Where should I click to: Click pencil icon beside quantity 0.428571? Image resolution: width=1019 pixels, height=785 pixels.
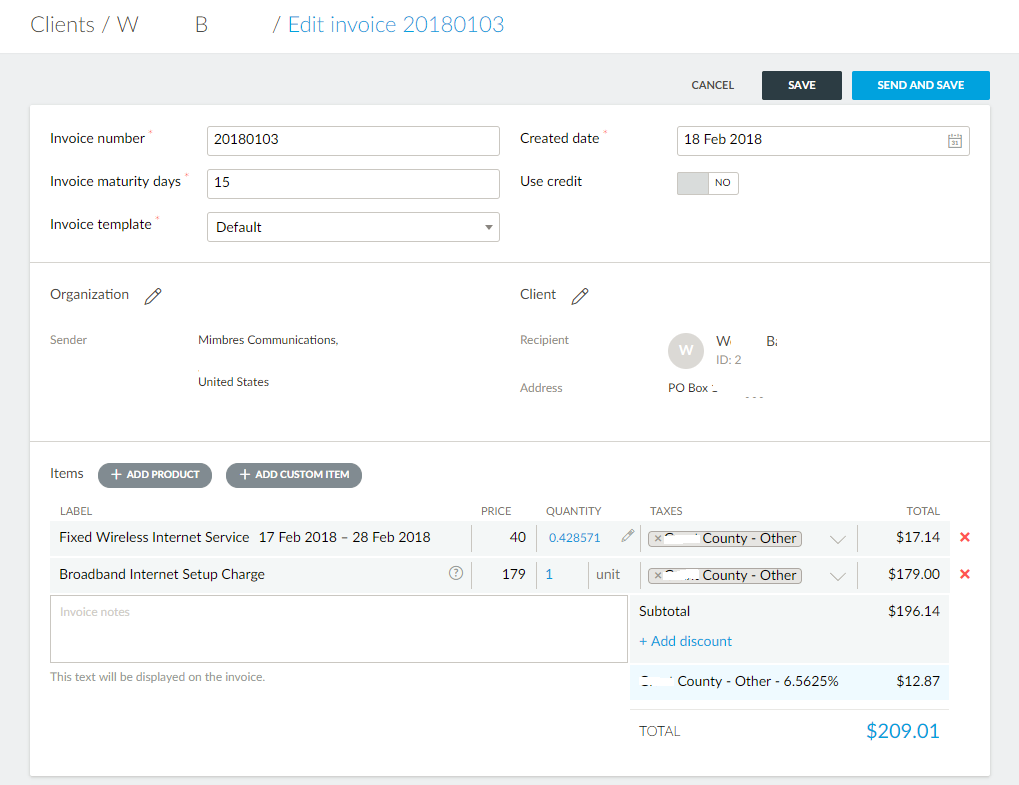tap(627, 537)
